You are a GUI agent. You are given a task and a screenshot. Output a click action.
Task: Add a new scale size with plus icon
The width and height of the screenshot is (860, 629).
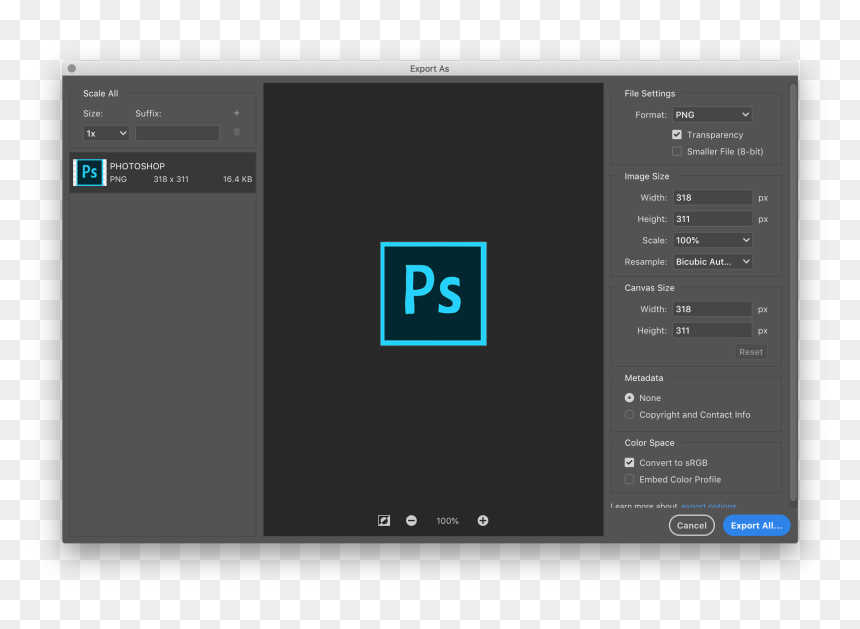(x=236, y=113)
